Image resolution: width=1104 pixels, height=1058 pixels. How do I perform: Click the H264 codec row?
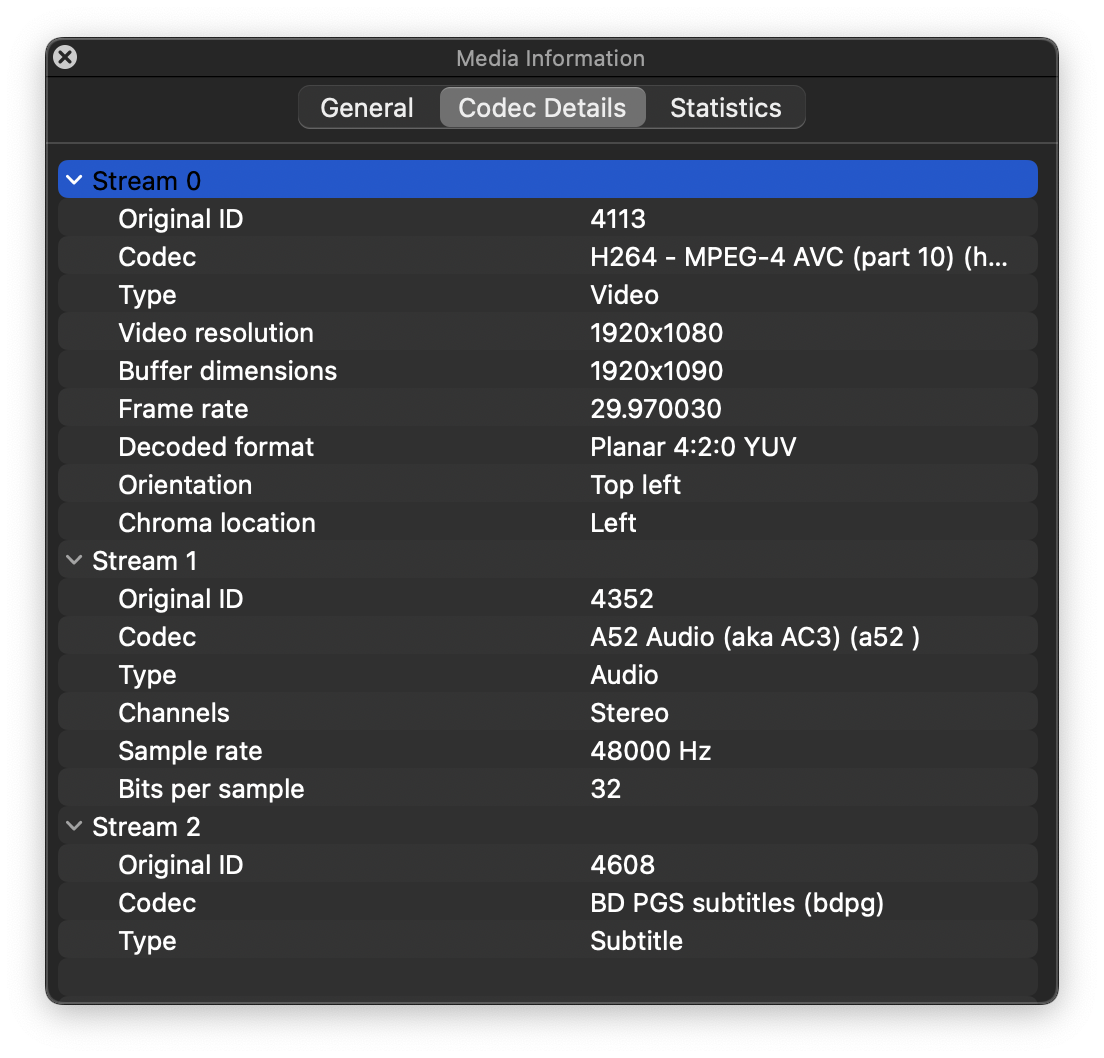547,257
